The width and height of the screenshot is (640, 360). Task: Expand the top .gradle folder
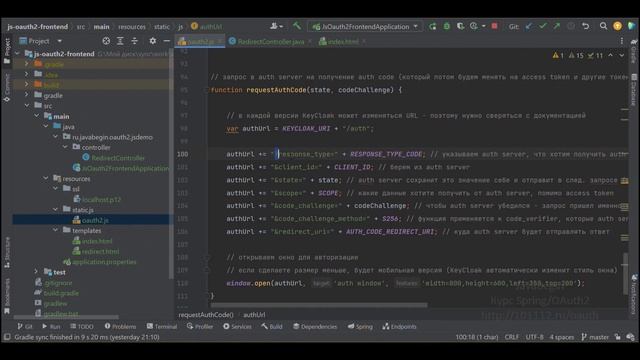pyautogui.click(x=27, y=64)
